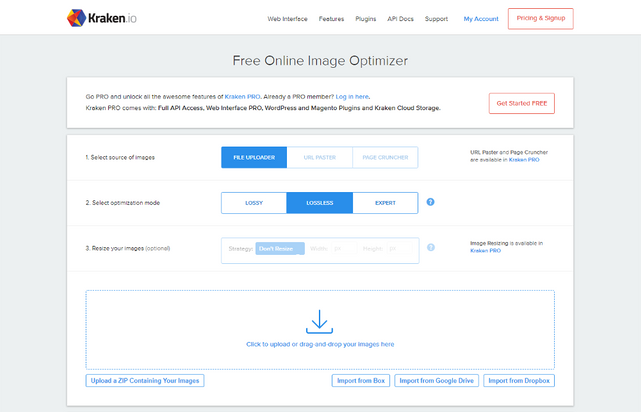The height and width of the screenshot is (412, 641).
Task: Click Import from Google Drive button
Action: point(436,381)
